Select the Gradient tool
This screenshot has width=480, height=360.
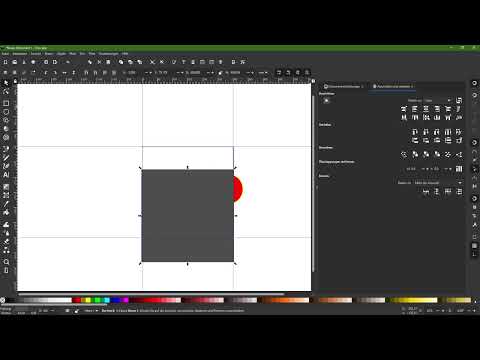click(x=6, y=187)
